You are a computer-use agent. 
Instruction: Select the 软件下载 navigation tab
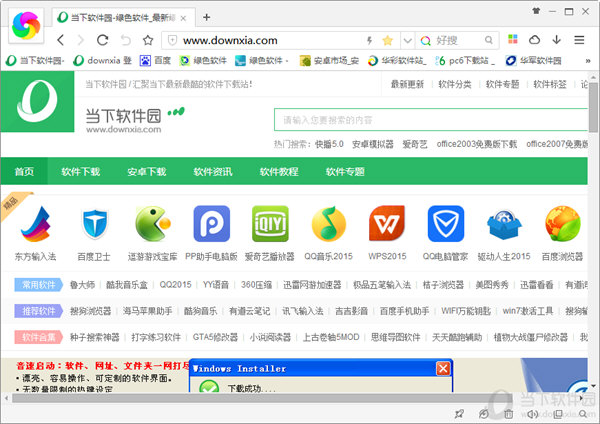[x=81, y=171]
